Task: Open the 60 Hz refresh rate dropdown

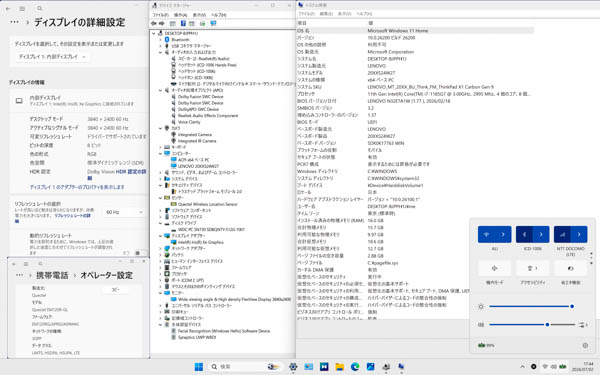Action: 124,212
